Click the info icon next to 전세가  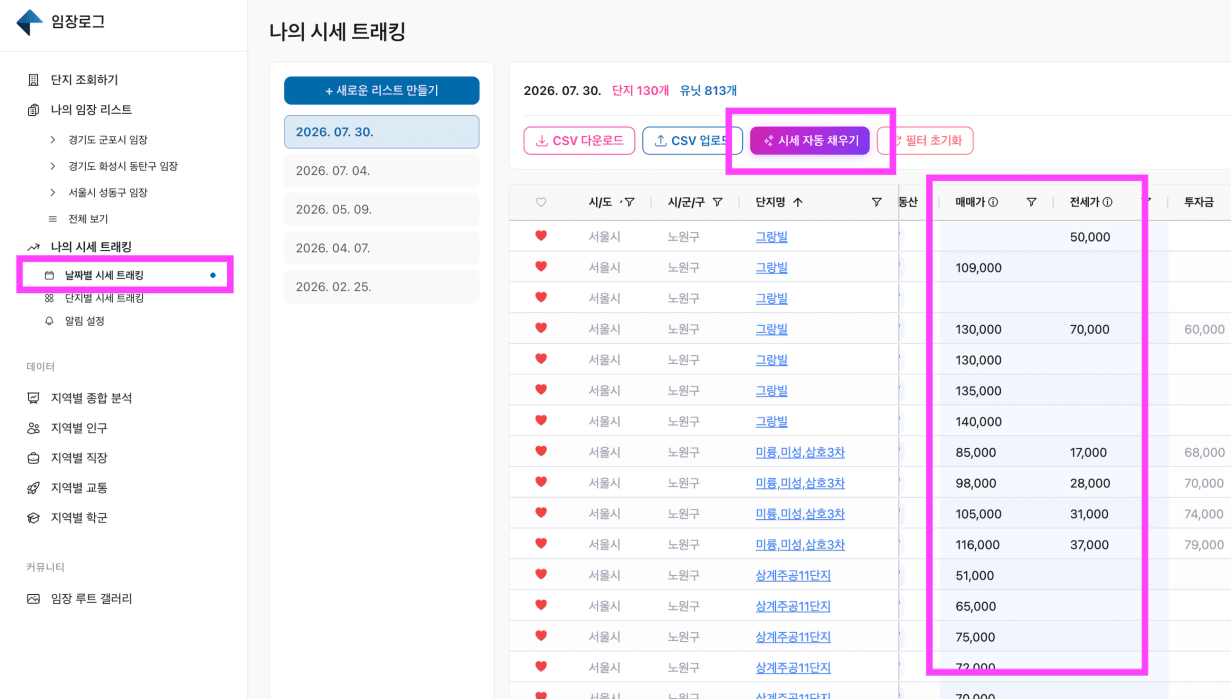point(1107,202)
